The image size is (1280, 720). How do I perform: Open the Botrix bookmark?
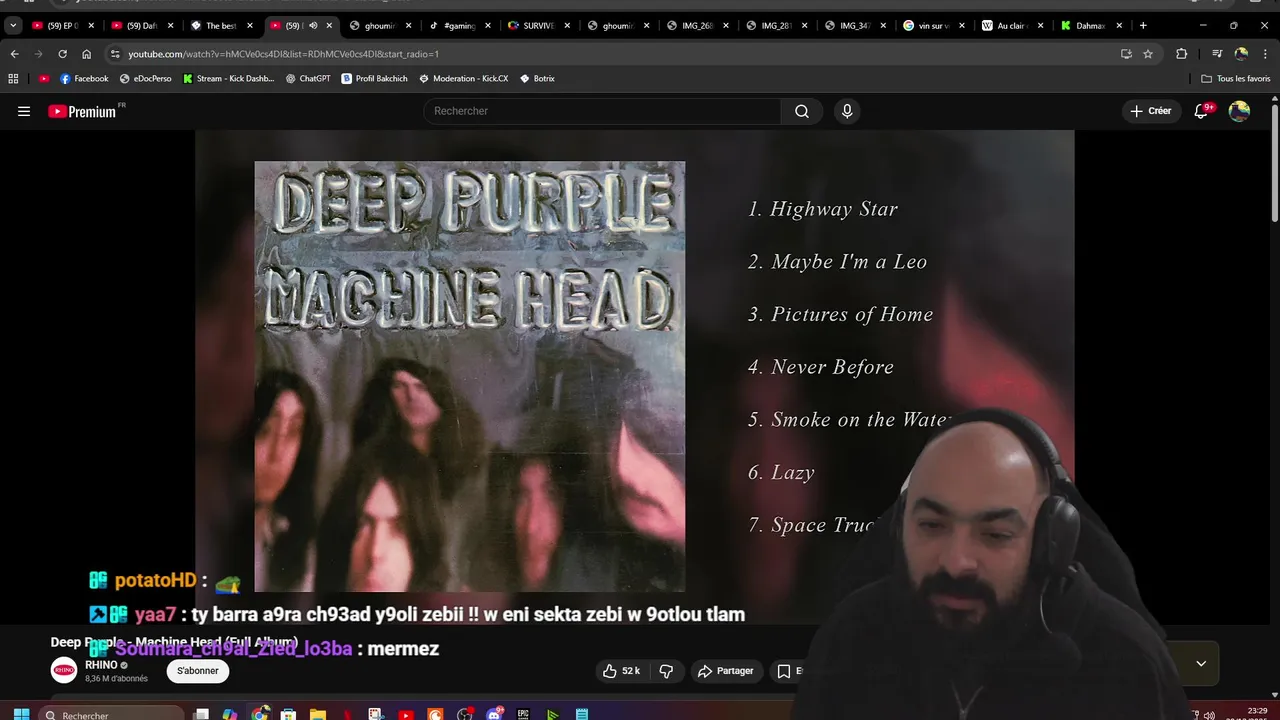click(x=537, y=78)
